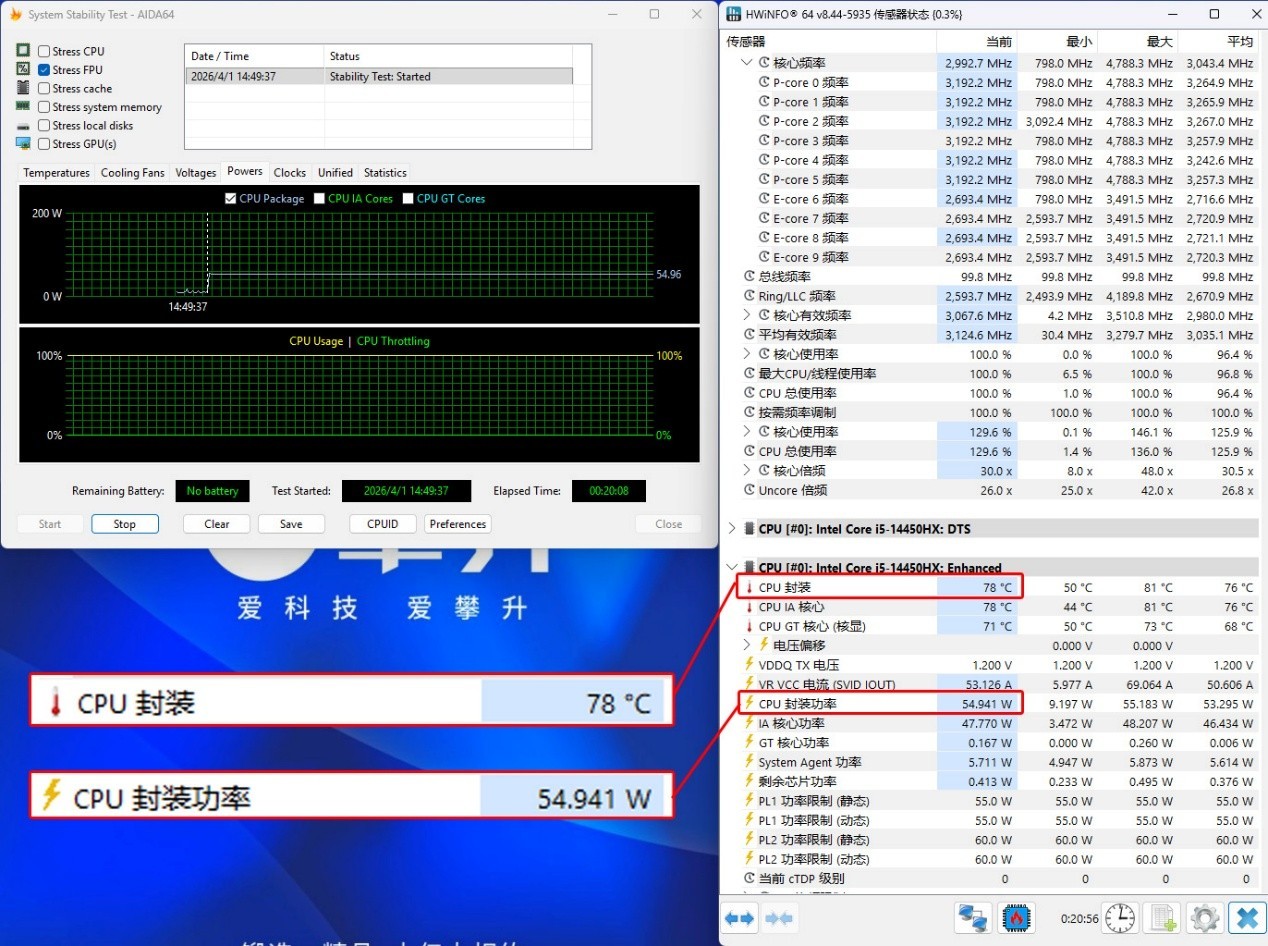The image size is (1268, 946).
Task: Click Clear button in AIDA64
Action: click(x=217, y=524)
